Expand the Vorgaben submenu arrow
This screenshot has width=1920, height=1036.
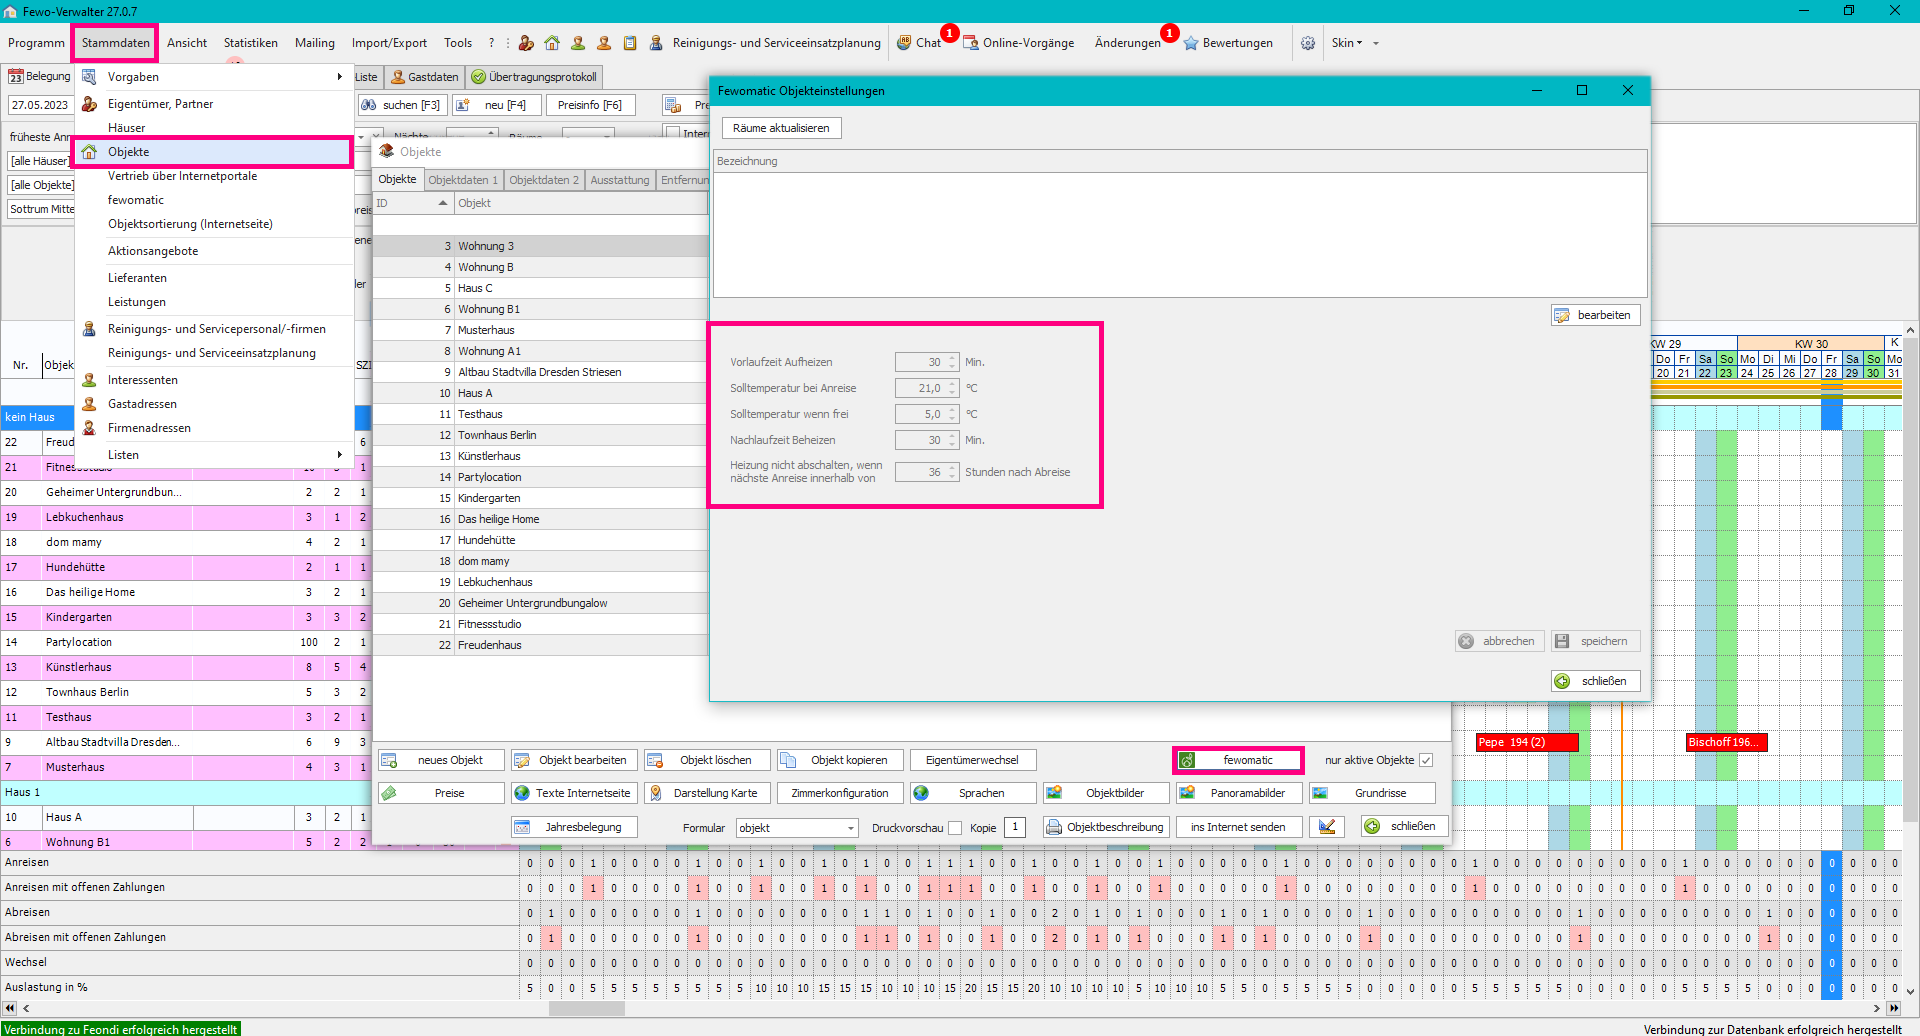(x=340, y=77)
